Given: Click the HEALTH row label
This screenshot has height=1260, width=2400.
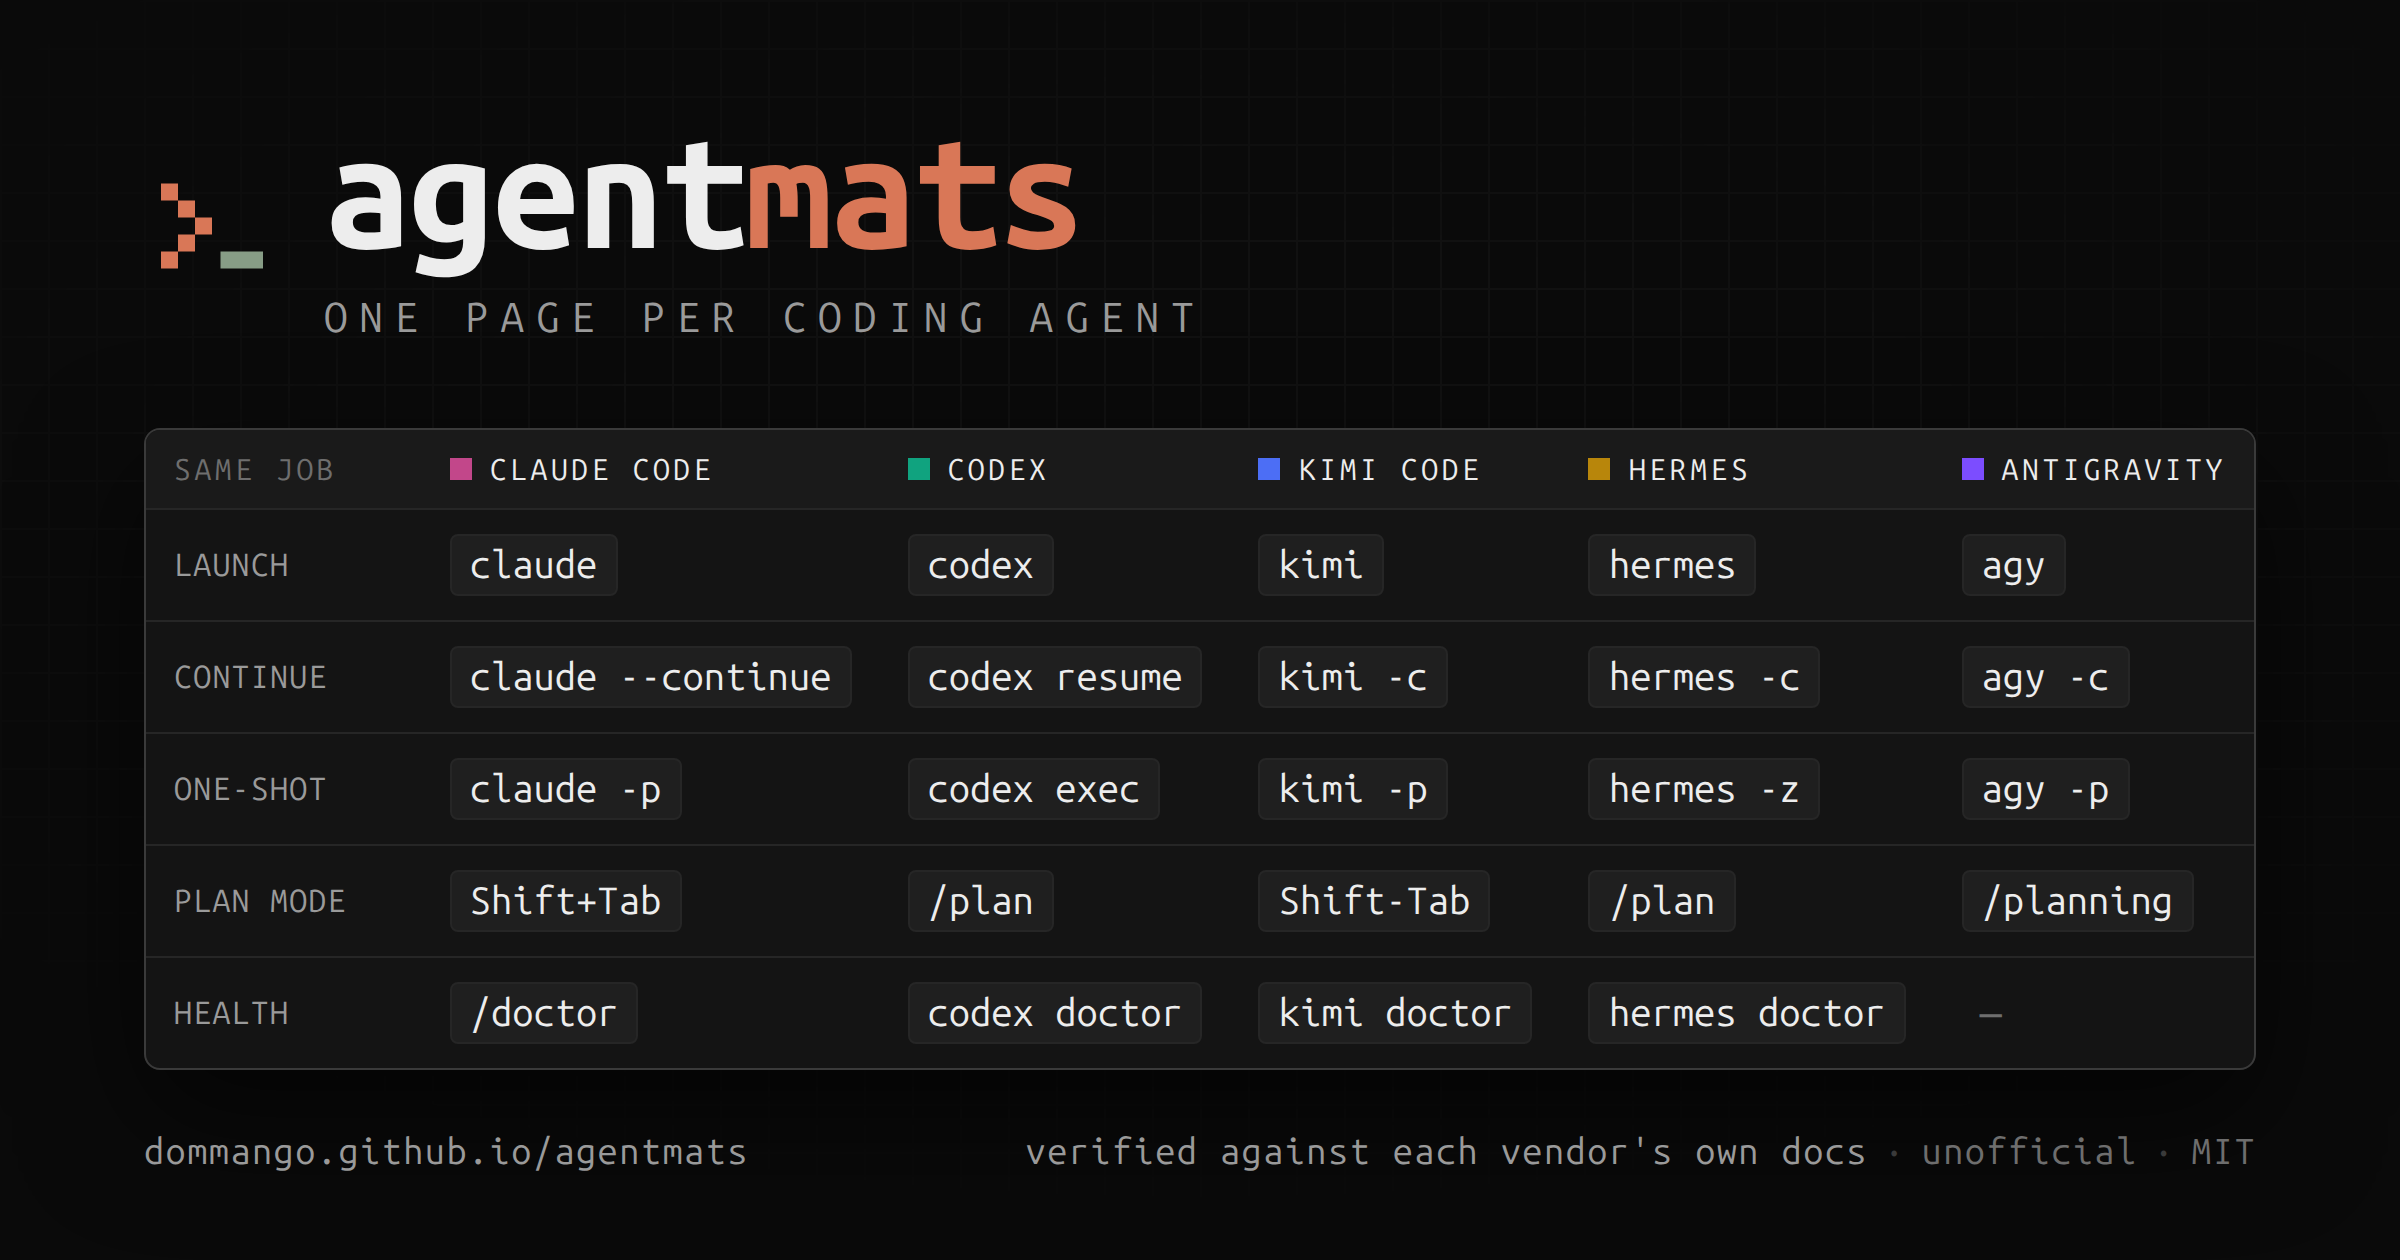Looking at the screenshot, I should click(231, 1014).
